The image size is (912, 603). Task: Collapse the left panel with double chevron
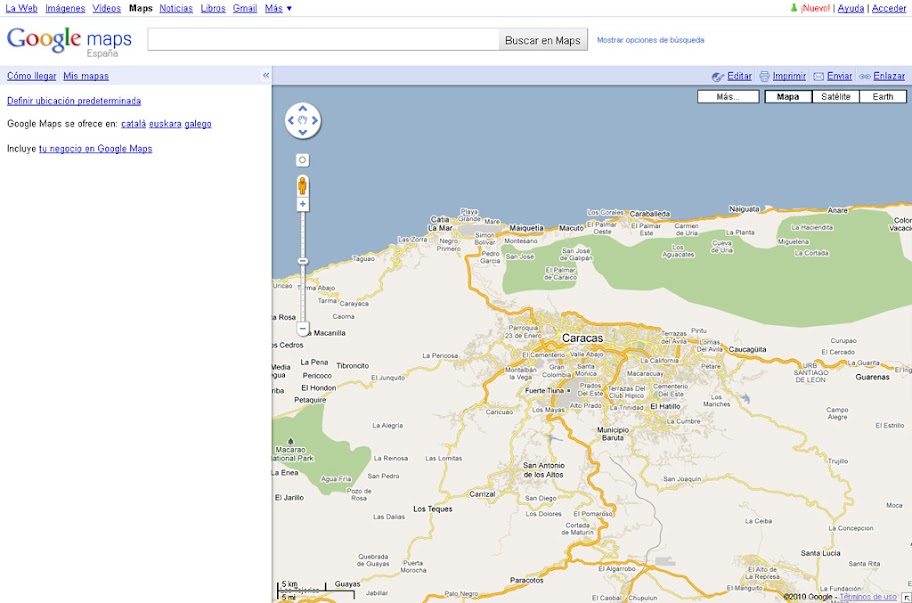[266, 75]
